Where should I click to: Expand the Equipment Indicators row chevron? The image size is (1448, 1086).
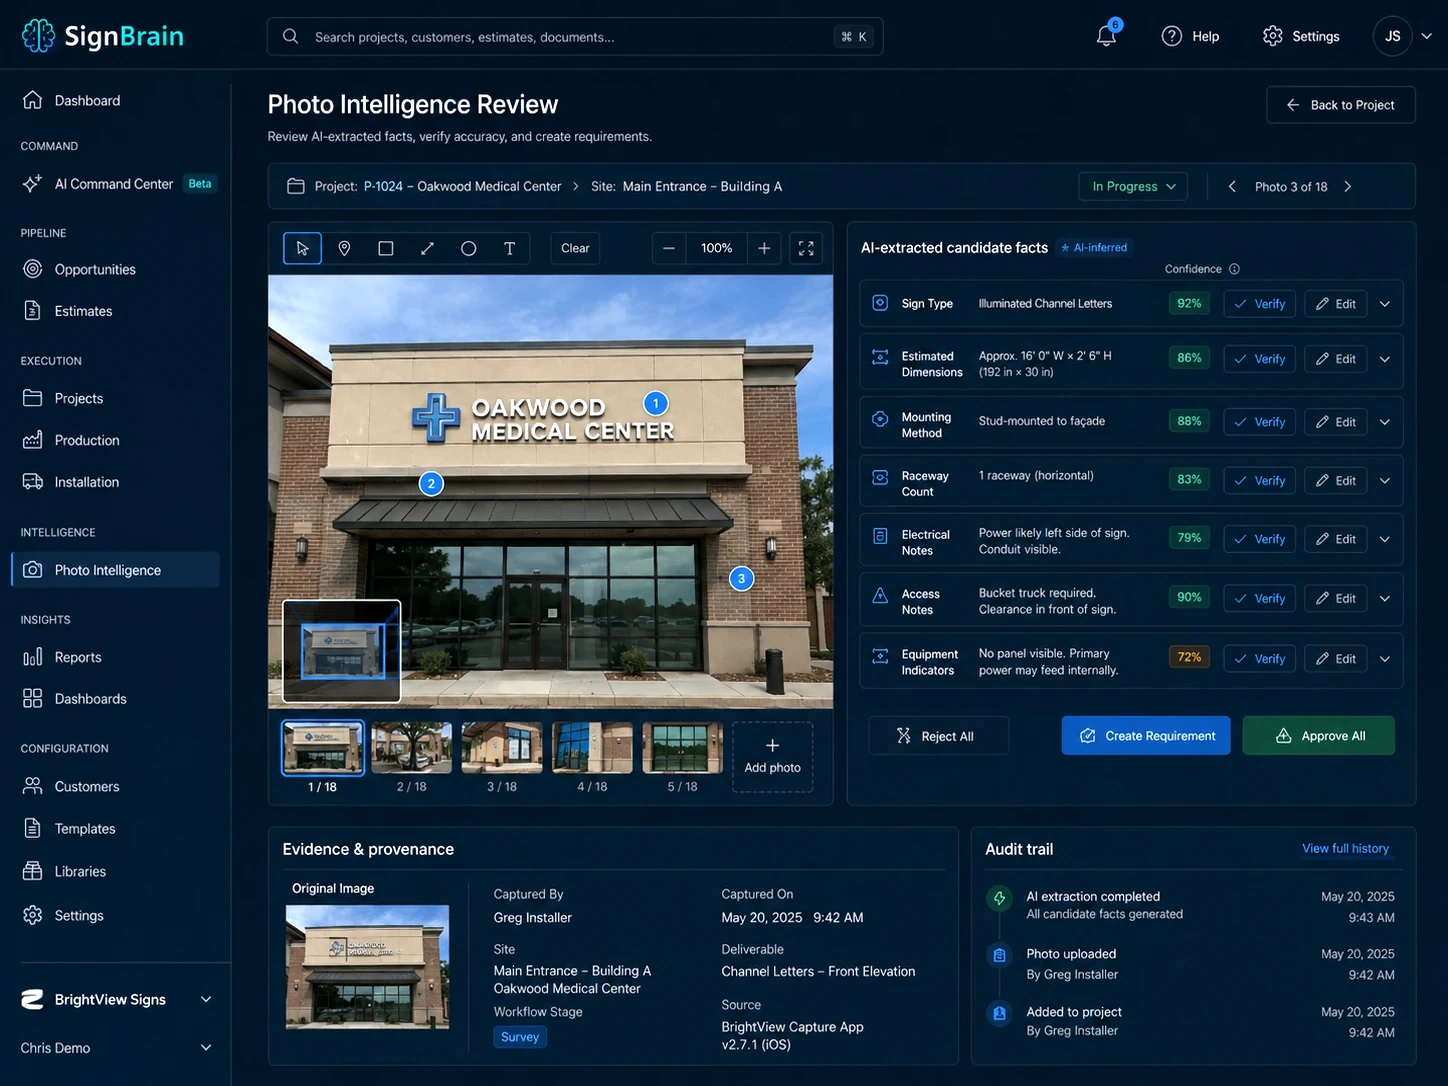[1385, 659]
